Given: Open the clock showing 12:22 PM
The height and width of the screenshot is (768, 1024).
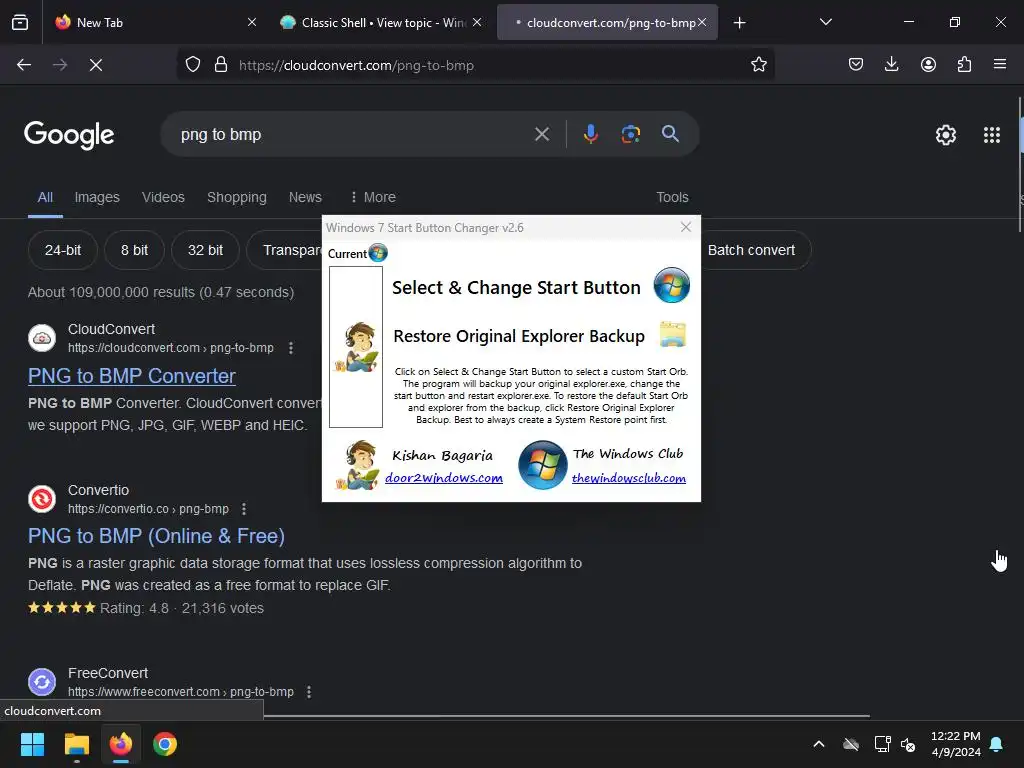Looking at the screenshot, I should (955, 744).
